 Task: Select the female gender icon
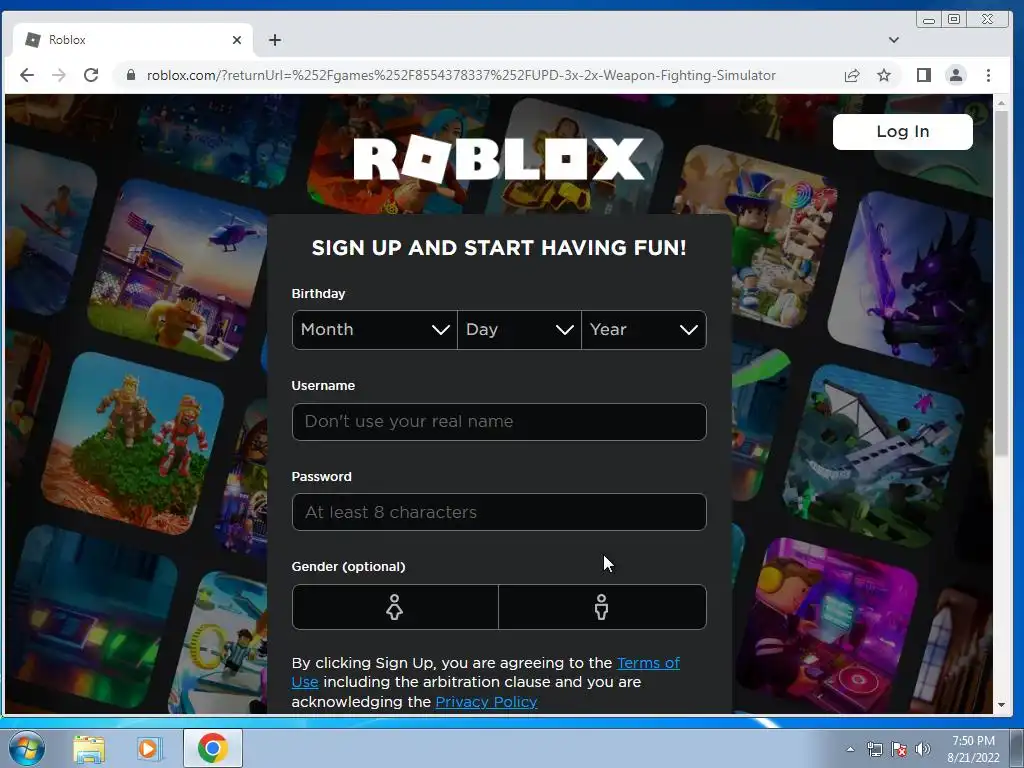(x=395, y=607)
